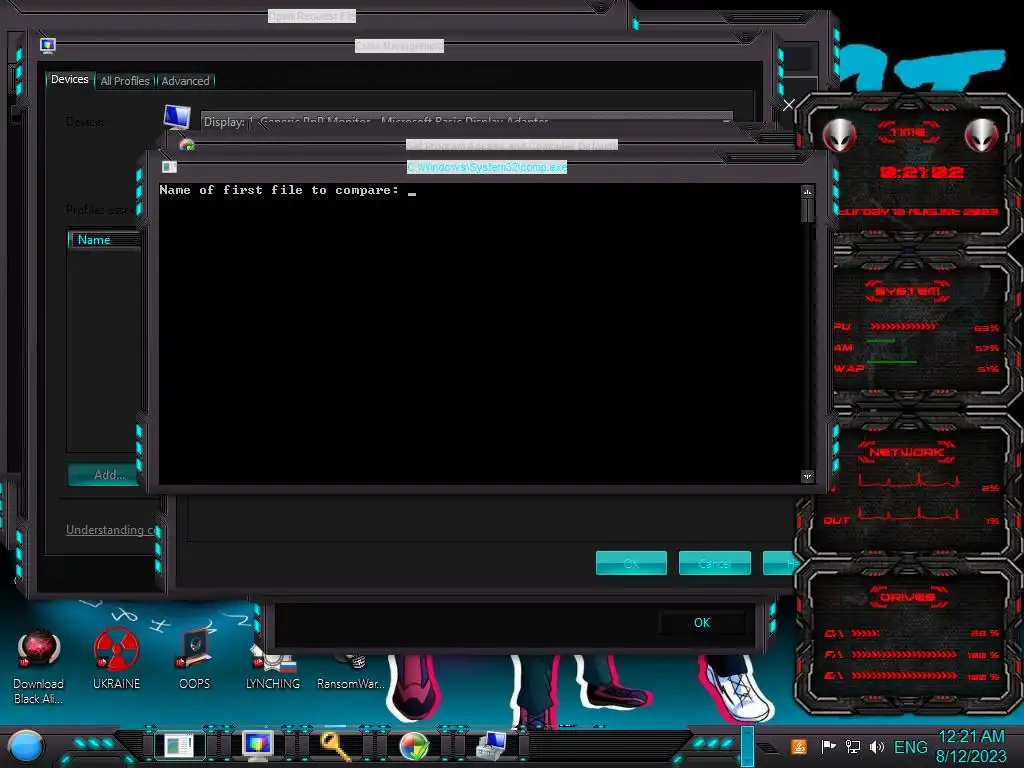
Task: Click the right alien head gadget icon
Action: (x=981, y=136)
